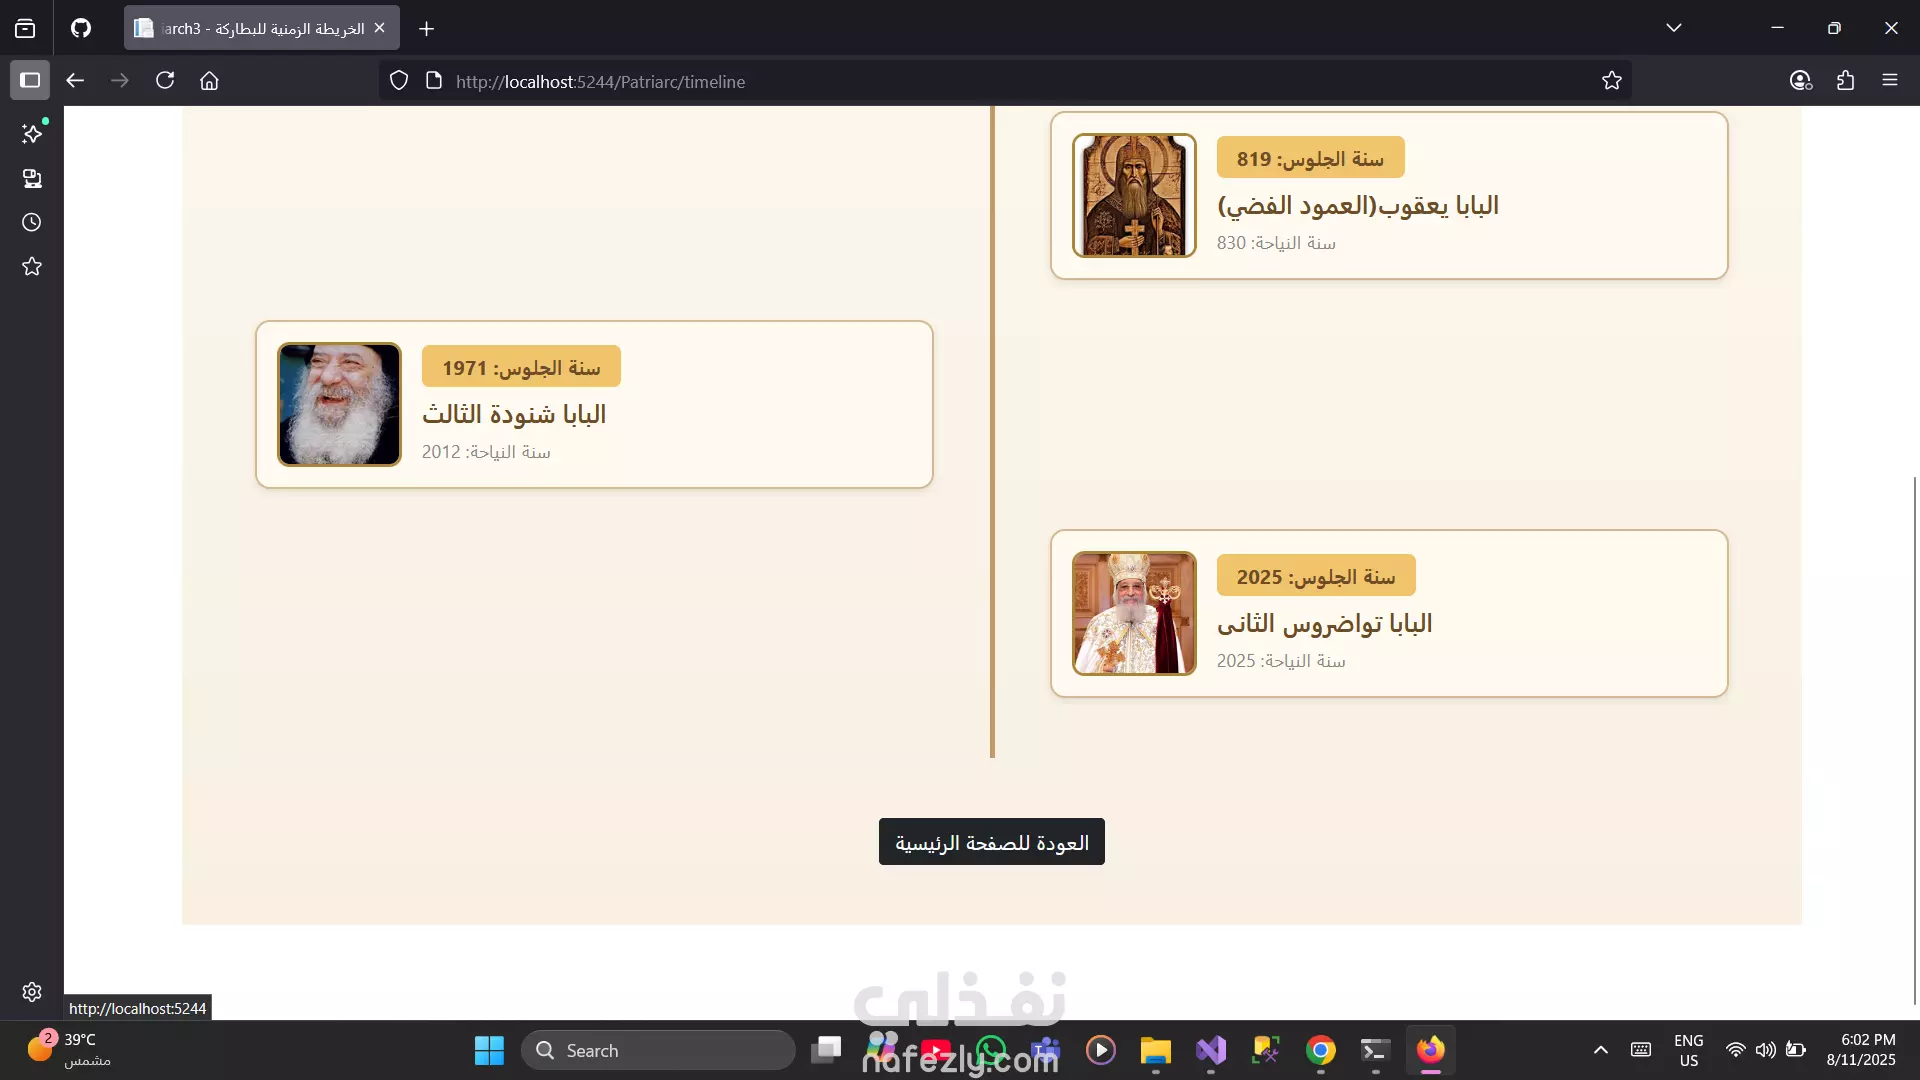Click the enthronement year 2025 badge

pos(1316,576)
